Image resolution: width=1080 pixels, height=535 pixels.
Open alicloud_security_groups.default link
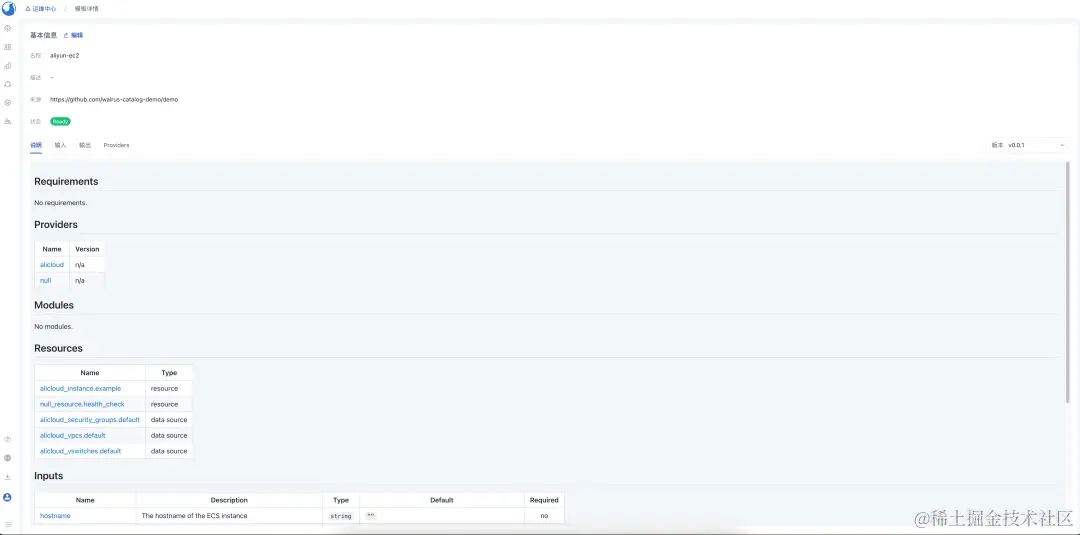click(90, 420)
